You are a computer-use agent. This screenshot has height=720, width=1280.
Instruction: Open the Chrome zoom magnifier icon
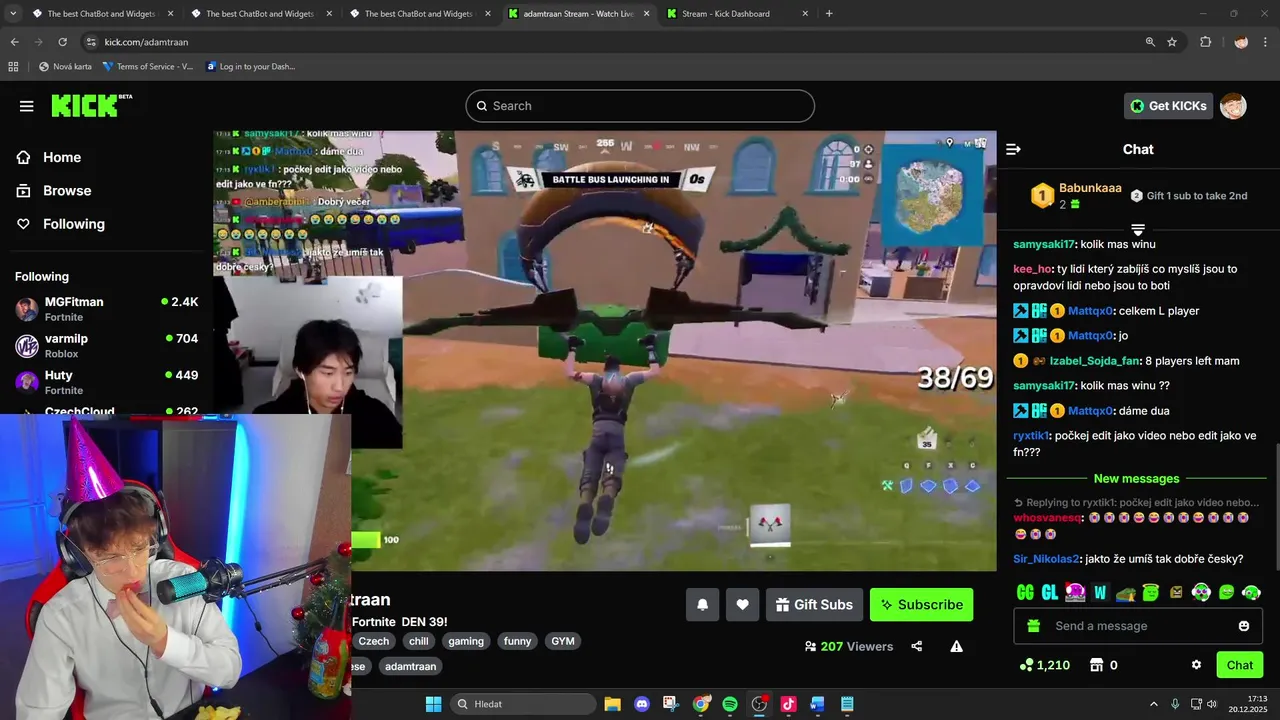tap(1150, 42)
